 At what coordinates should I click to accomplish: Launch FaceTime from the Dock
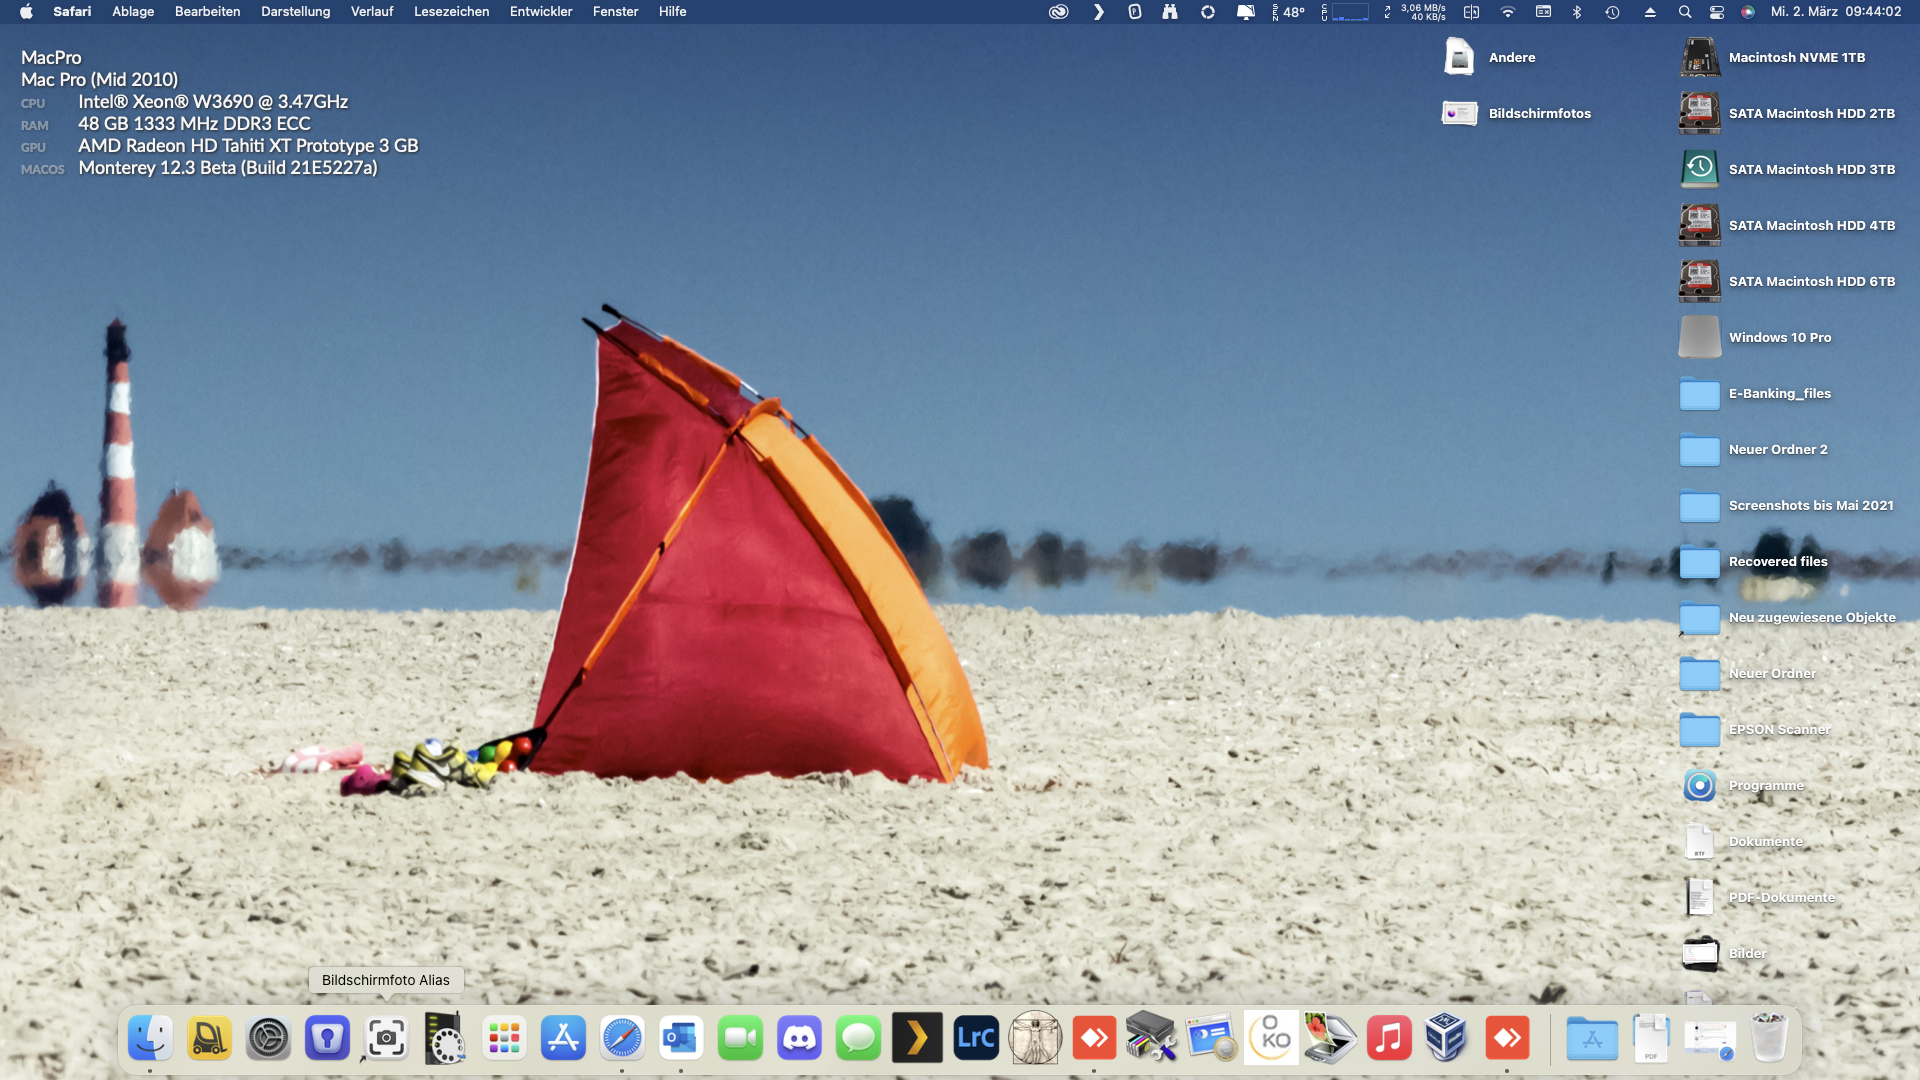coord(740,1039)
